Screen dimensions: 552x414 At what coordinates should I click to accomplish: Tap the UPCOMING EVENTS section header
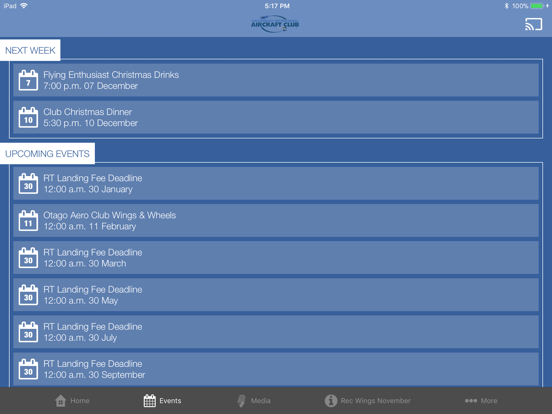(x=47, y=153)
